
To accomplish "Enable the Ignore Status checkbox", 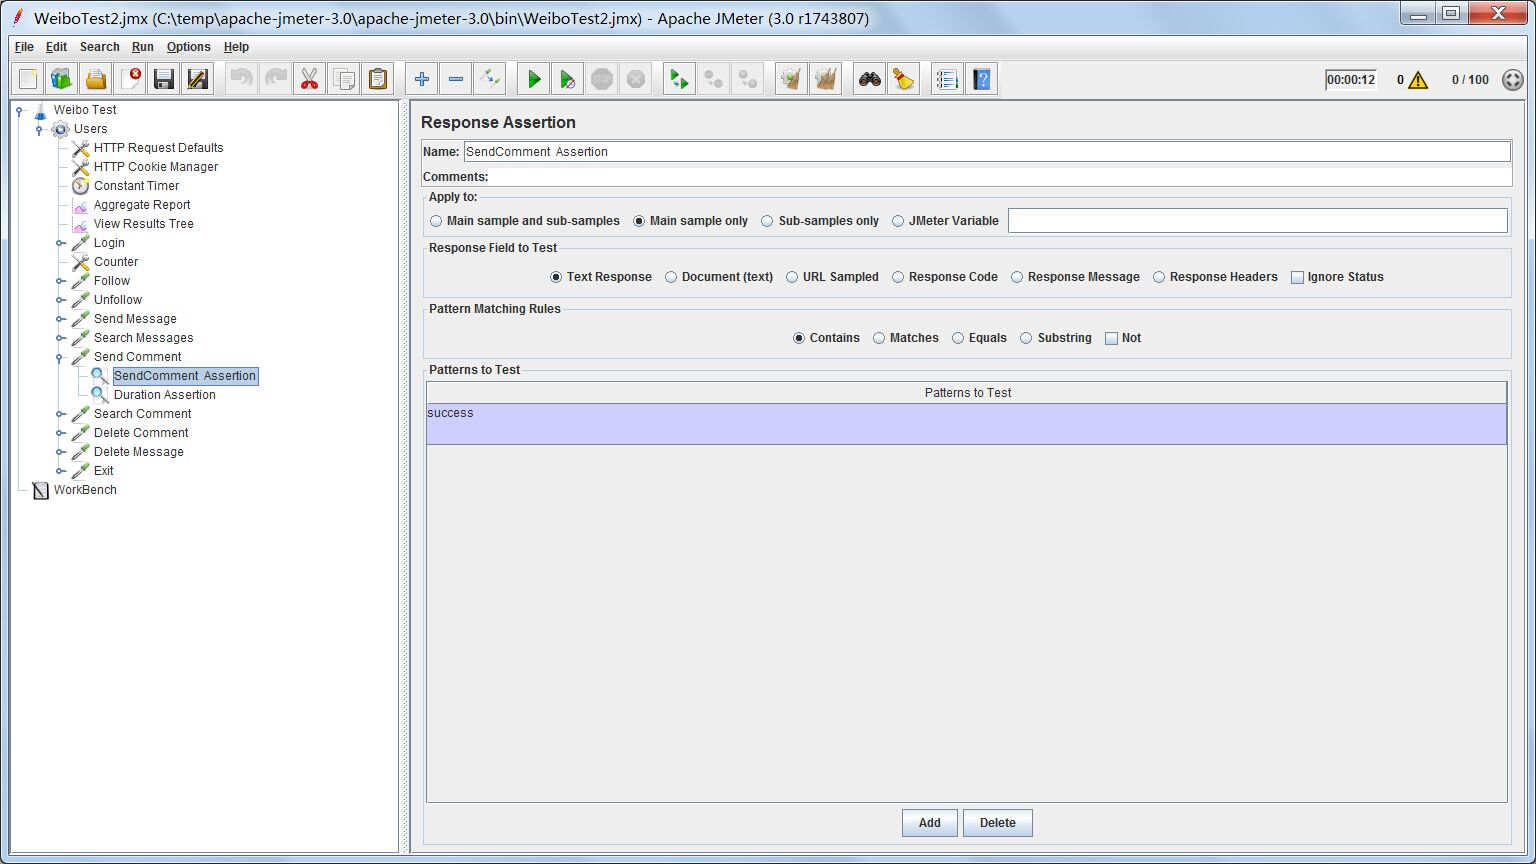I will pyautogui.click(x=1337, y=277).
